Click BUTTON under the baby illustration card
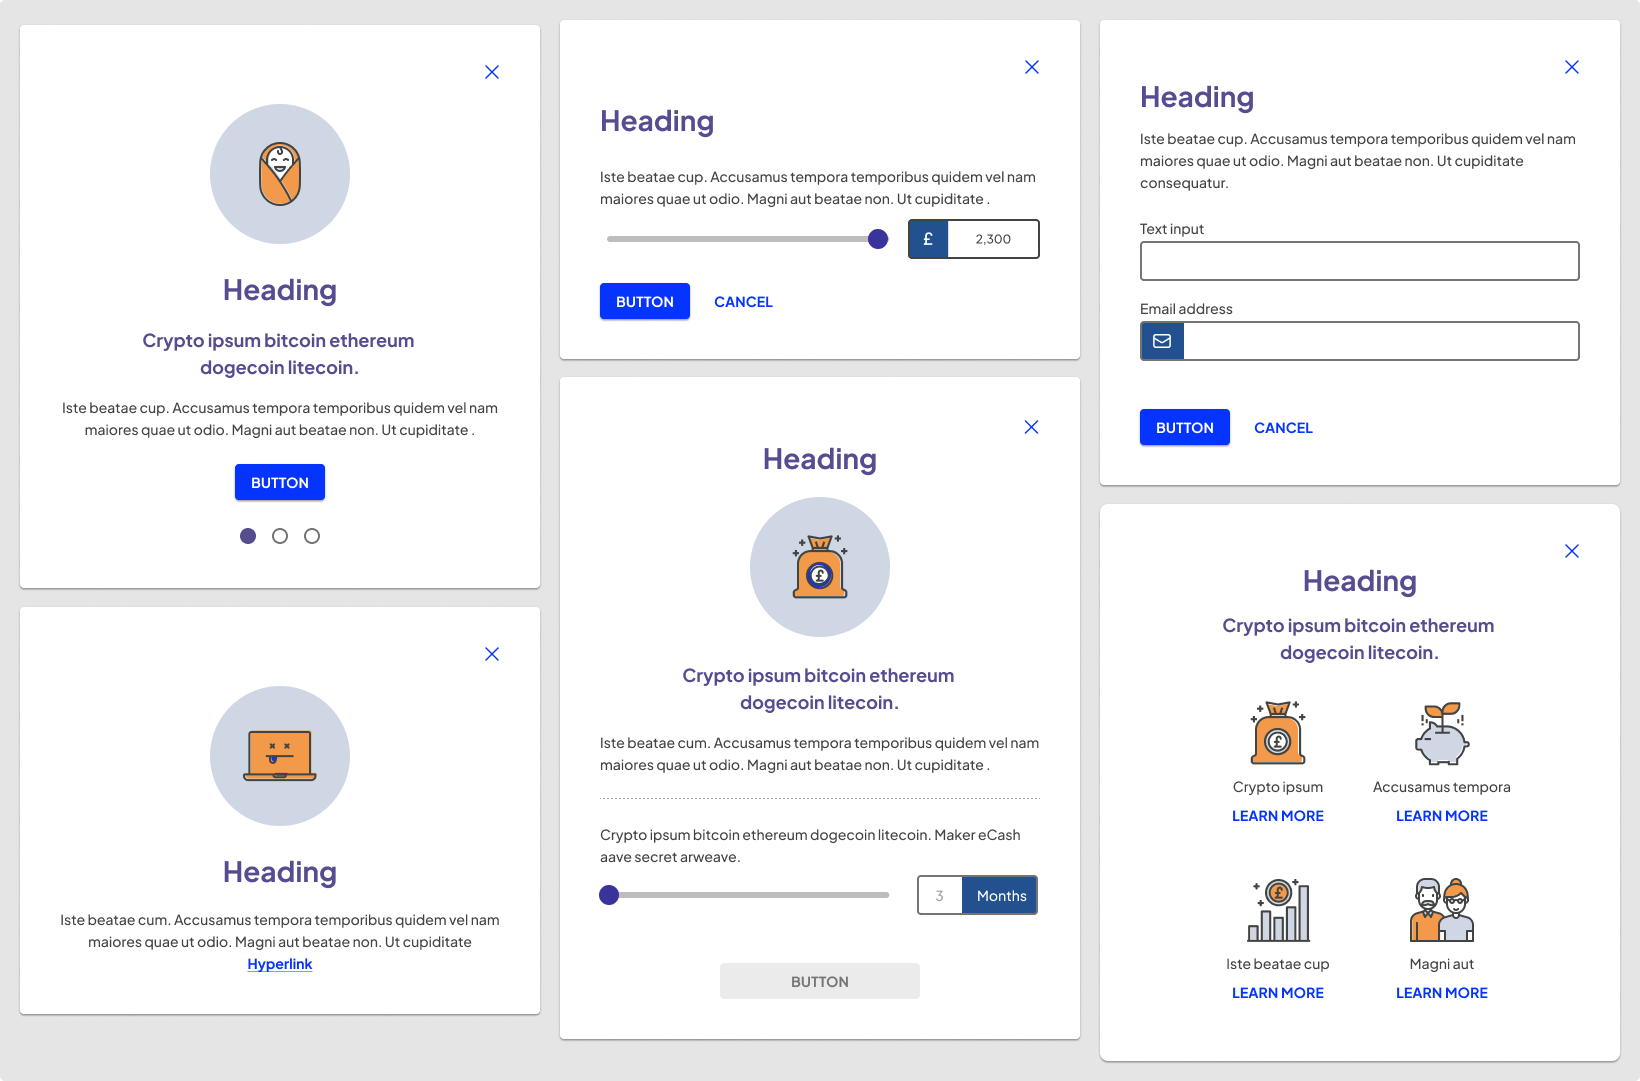 click(280, 482)
